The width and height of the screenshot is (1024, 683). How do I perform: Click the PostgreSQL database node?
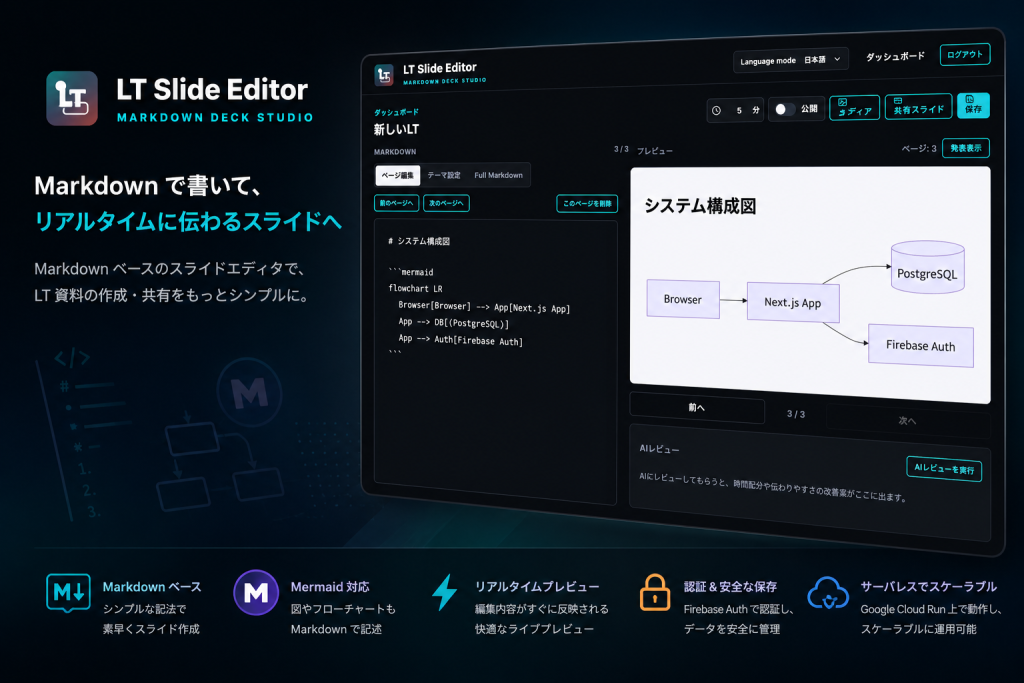coord(927,268)
